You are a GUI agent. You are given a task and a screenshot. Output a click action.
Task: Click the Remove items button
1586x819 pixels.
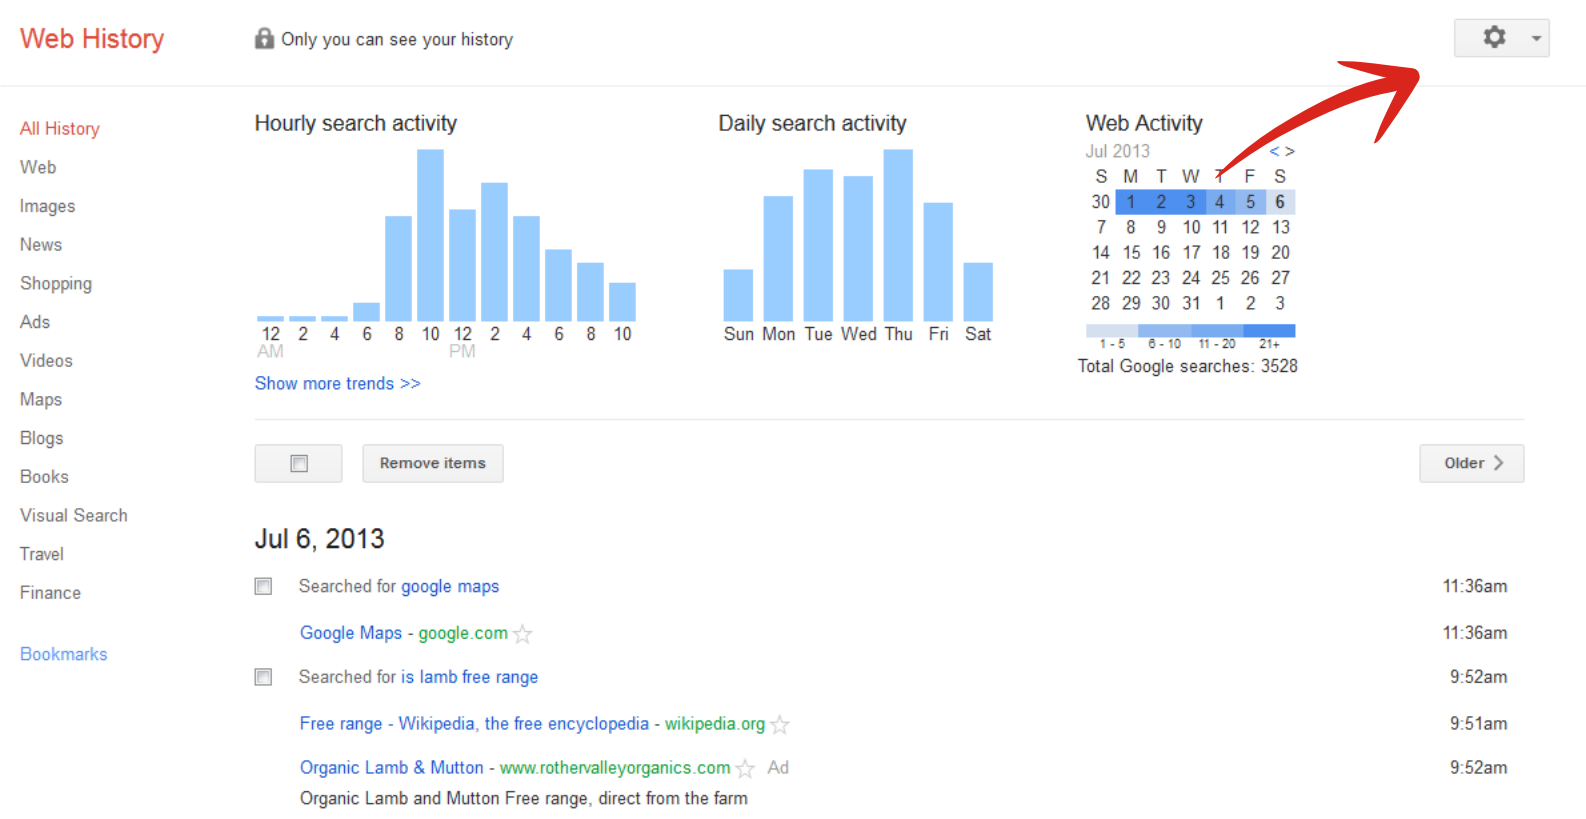pos(432,464)
